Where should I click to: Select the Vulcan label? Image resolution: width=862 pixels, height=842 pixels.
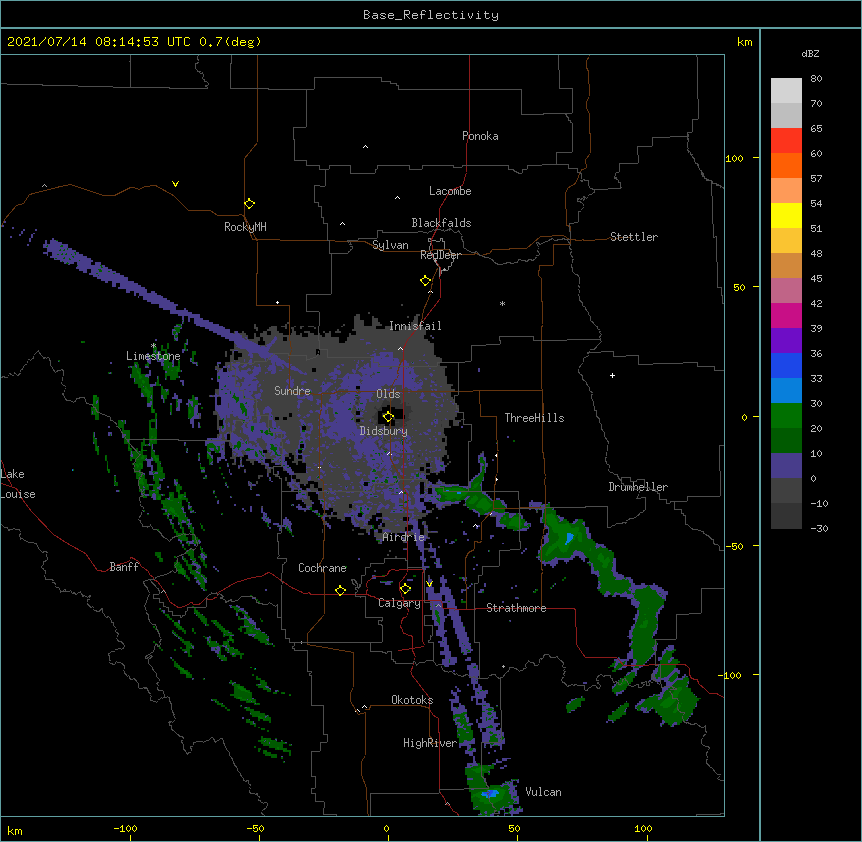(543, 792)
